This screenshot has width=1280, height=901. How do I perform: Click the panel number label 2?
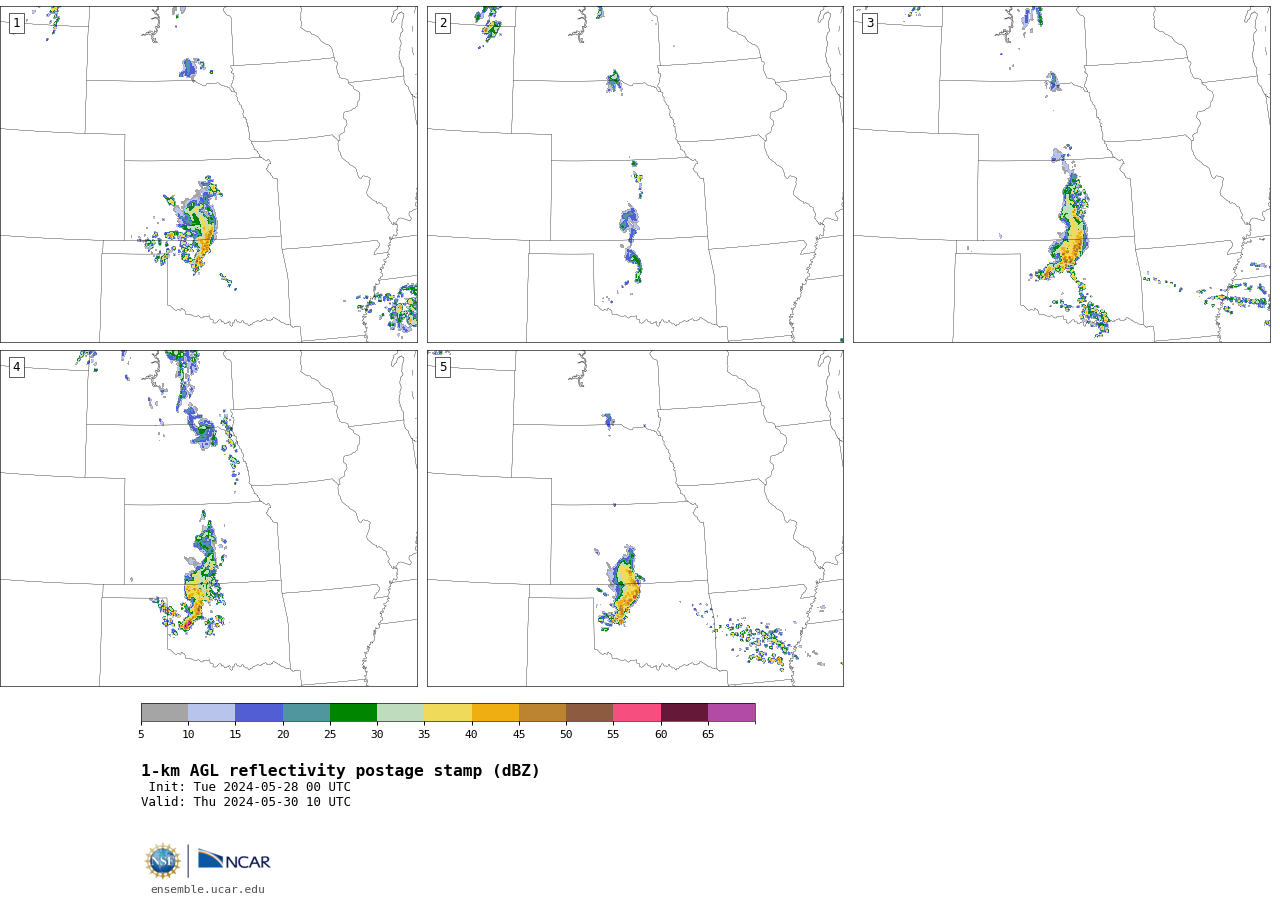coord(443,23)
